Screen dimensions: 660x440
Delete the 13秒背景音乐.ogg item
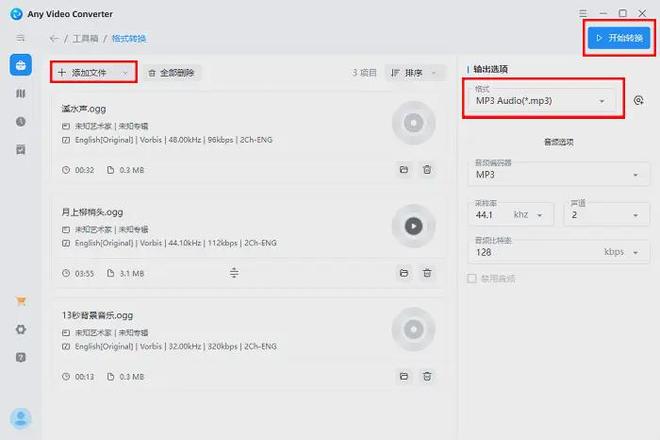coord(427,376)
